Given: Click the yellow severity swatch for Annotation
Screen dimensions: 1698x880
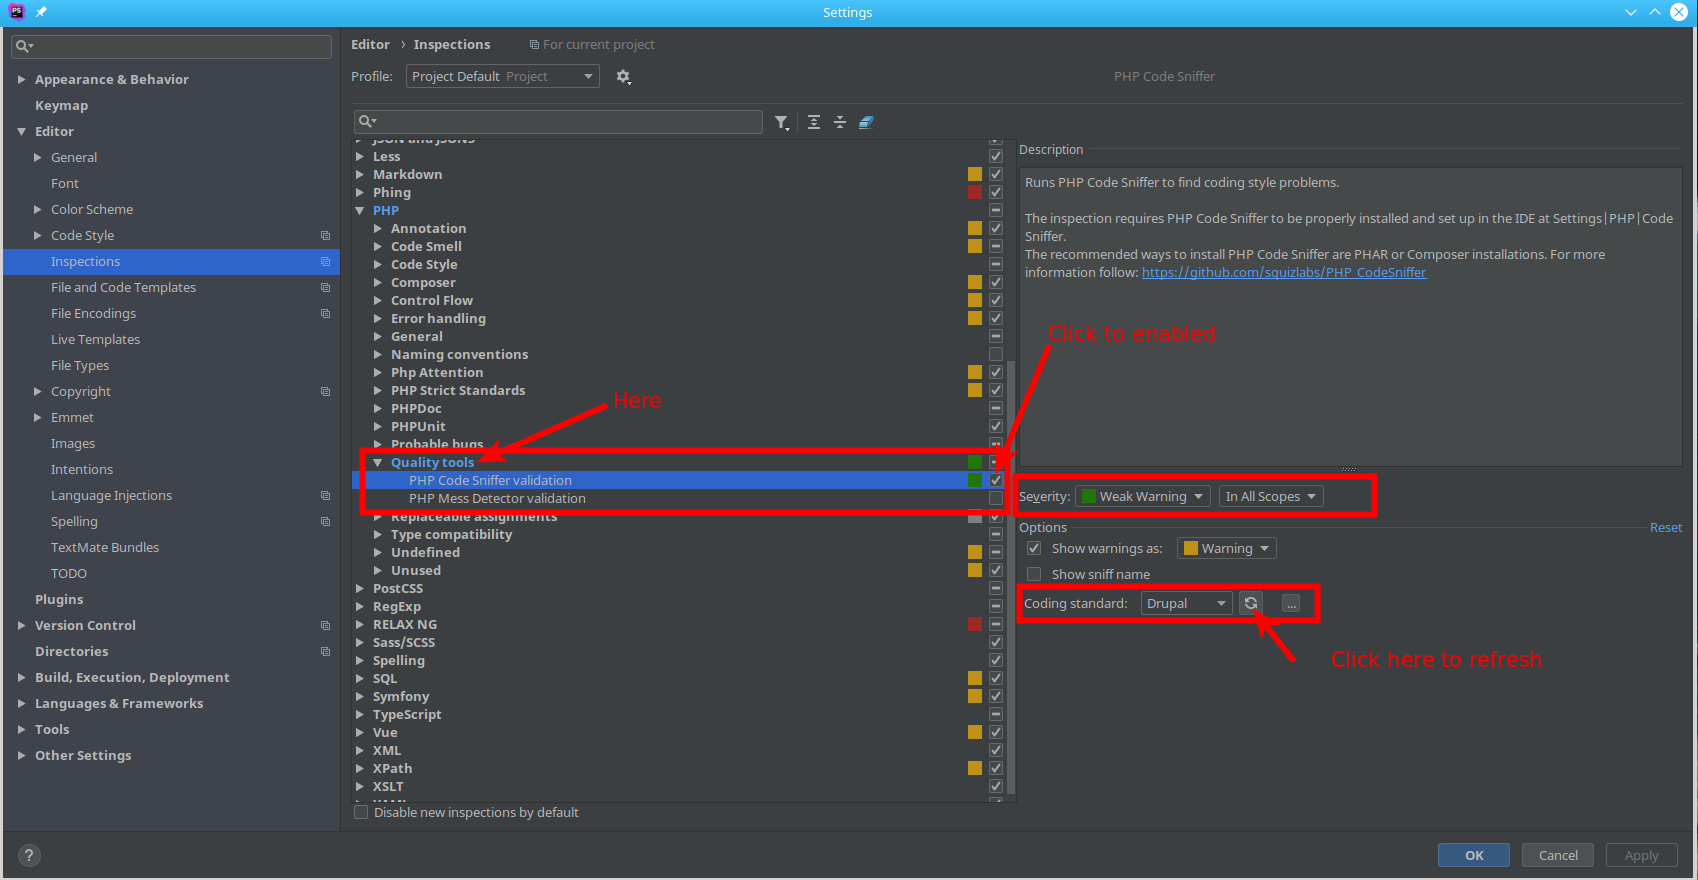Looking at the screenshot, I should coord(975,228).
